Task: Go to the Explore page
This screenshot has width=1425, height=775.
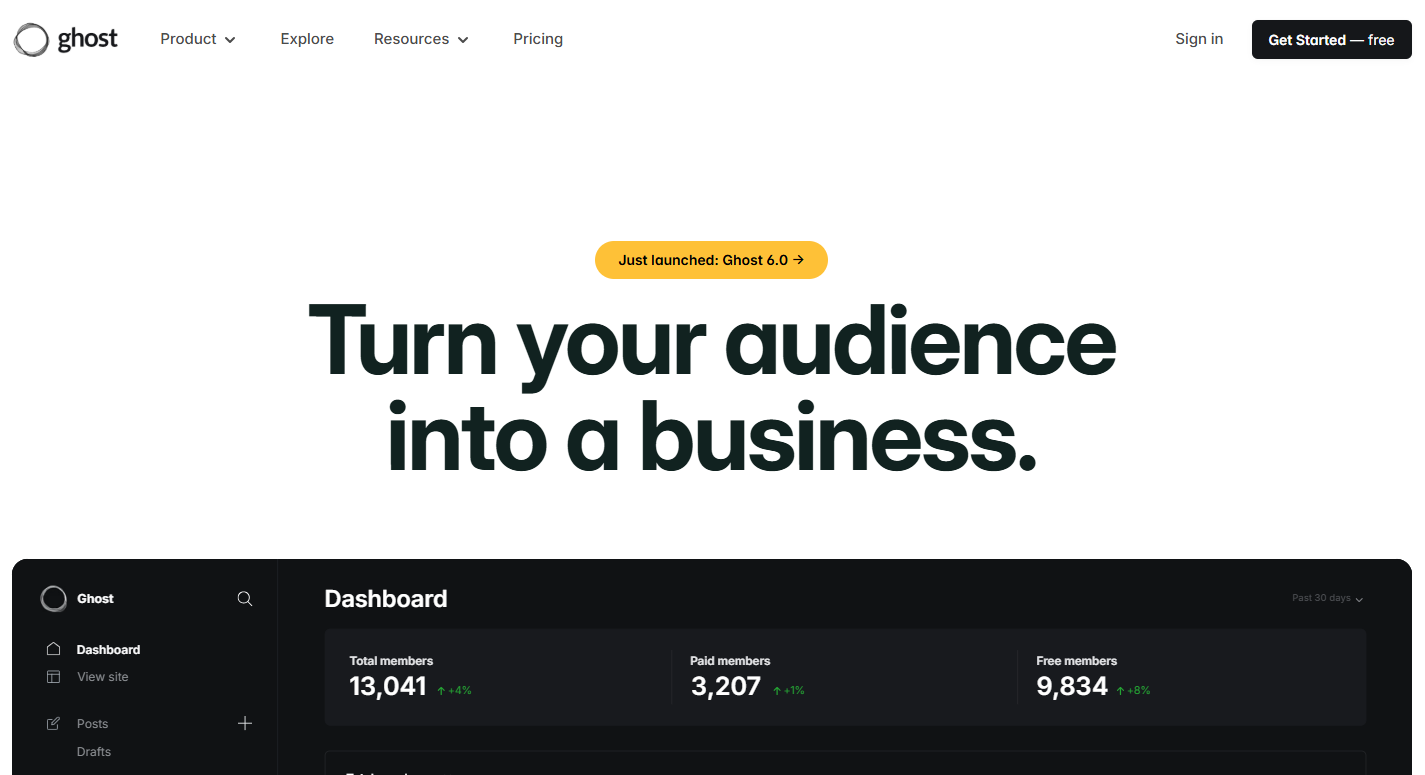Action: tap(307, 39)
